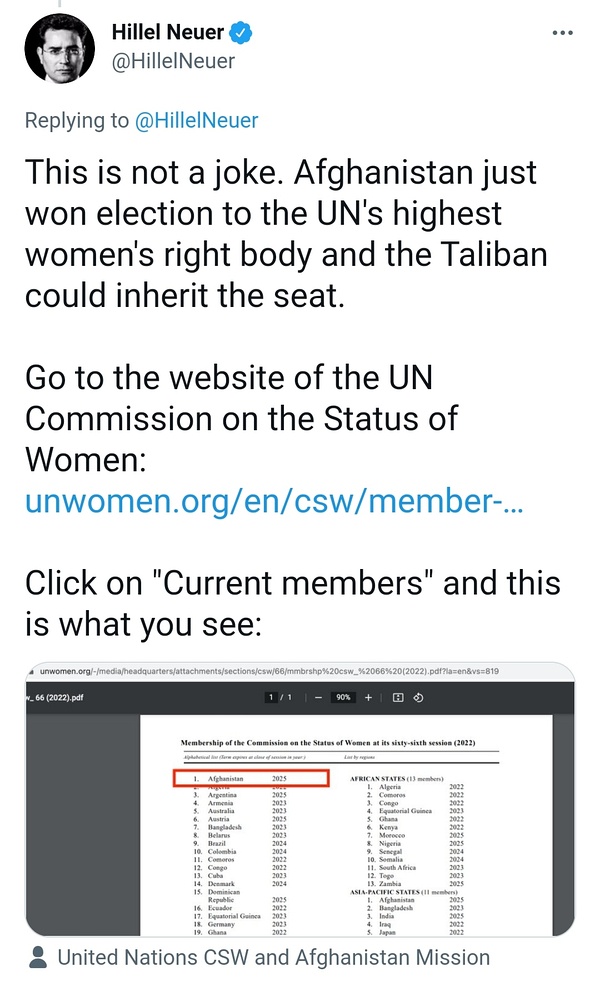Click the PDF rotate icon

pos(419,697)
